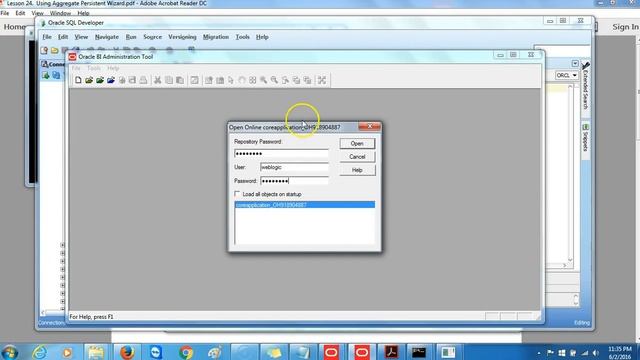Open Versioning menu in SQL Developer

(x=182, y=37)
